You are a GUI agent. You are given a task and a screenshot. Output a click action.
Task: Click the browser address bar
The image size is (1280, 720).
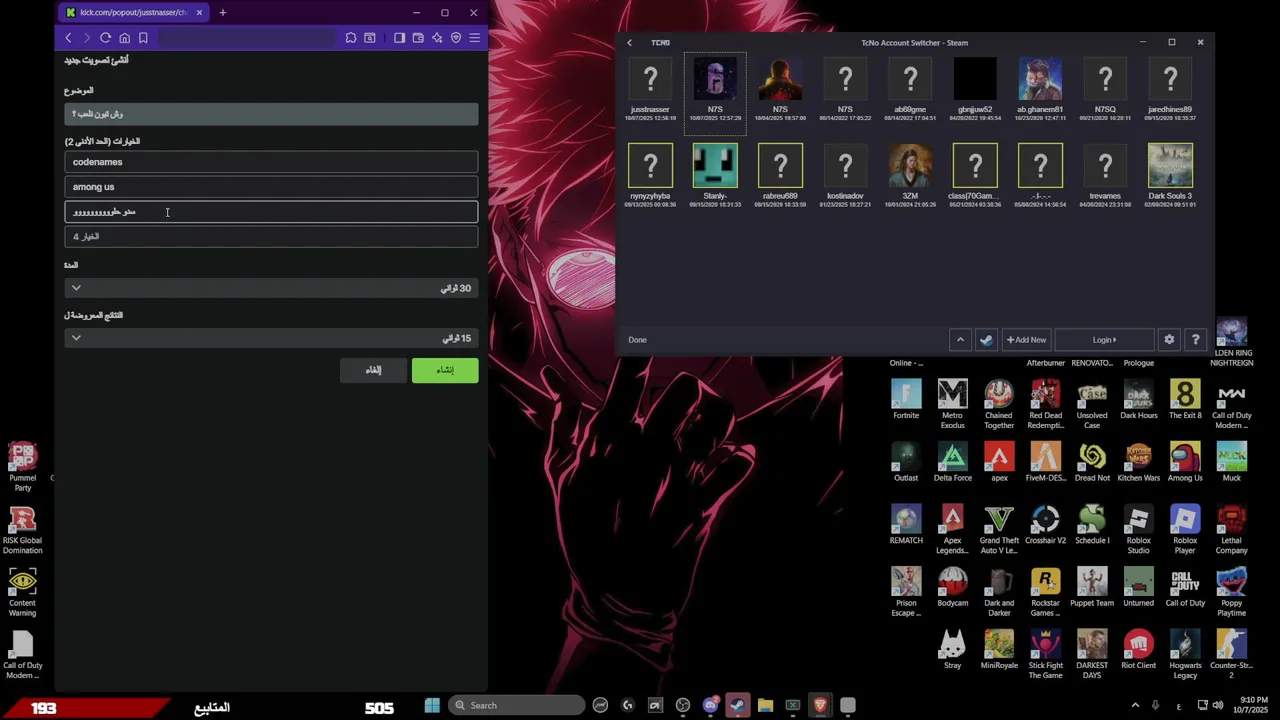pyautogui.click(x=245, y=38)
